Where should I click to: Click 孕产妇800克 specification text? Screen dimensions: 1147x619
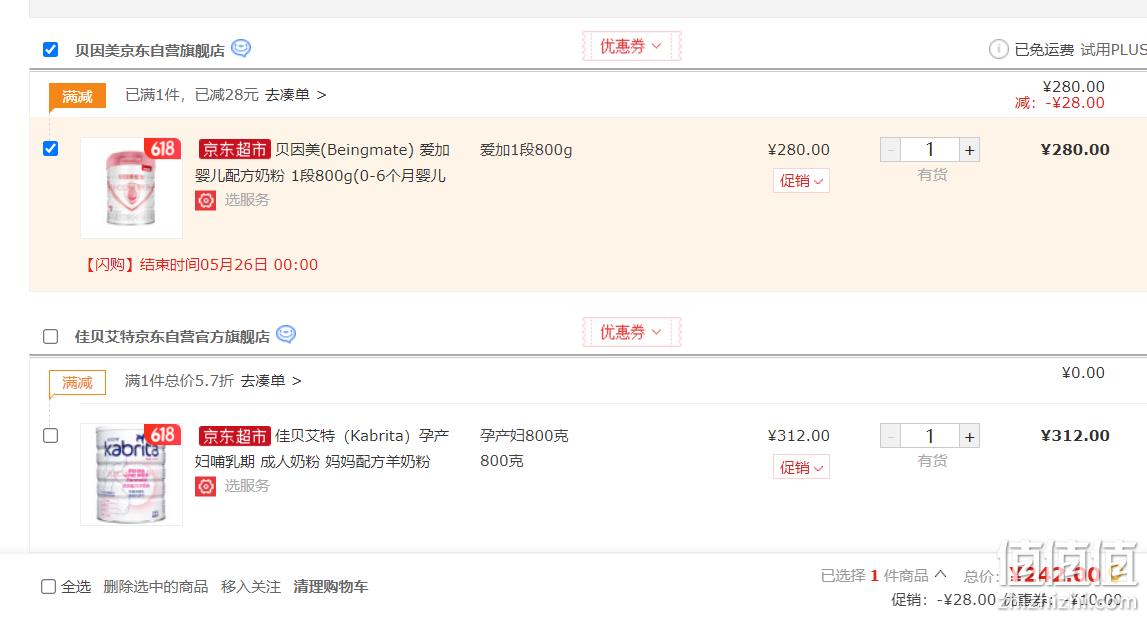point(524,436)
